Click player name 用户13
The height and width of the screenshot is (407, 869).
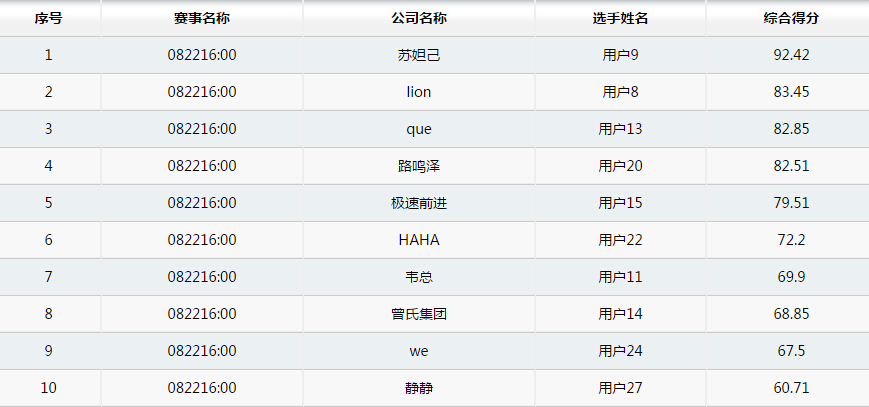click(620, 129)
